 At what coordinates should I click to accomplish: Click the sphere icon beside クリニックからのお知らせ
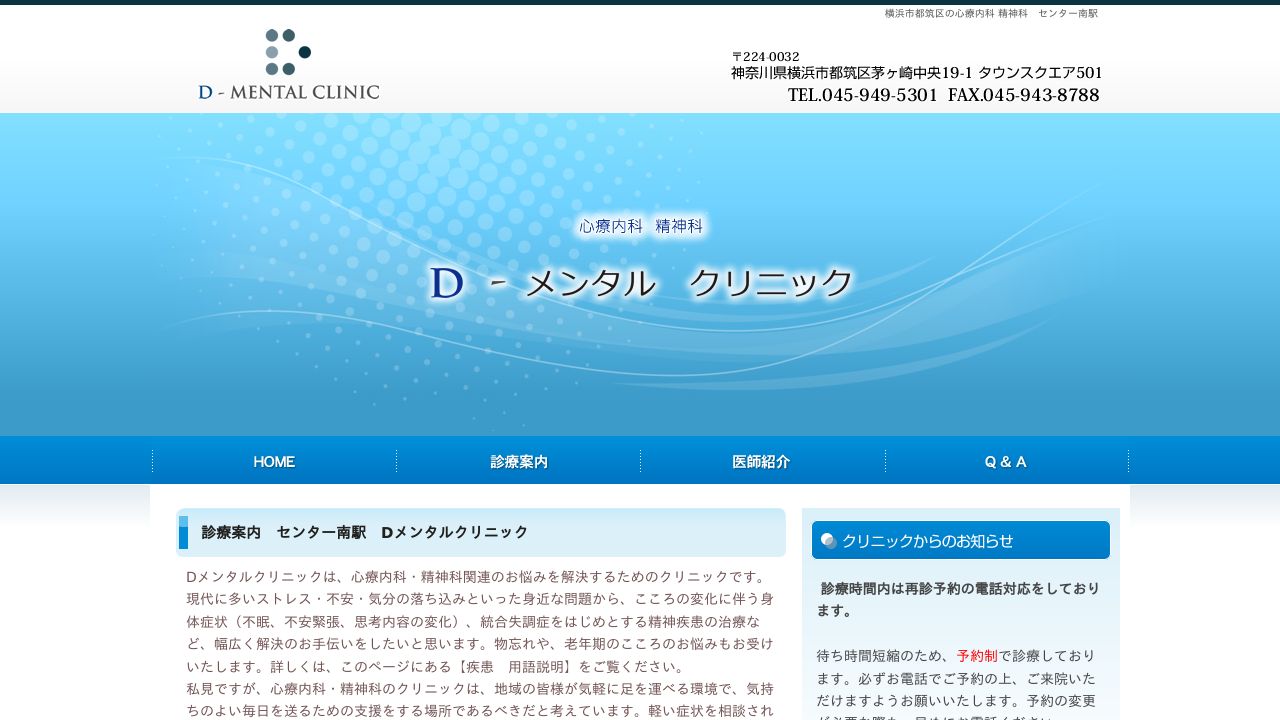coord(829,540)
